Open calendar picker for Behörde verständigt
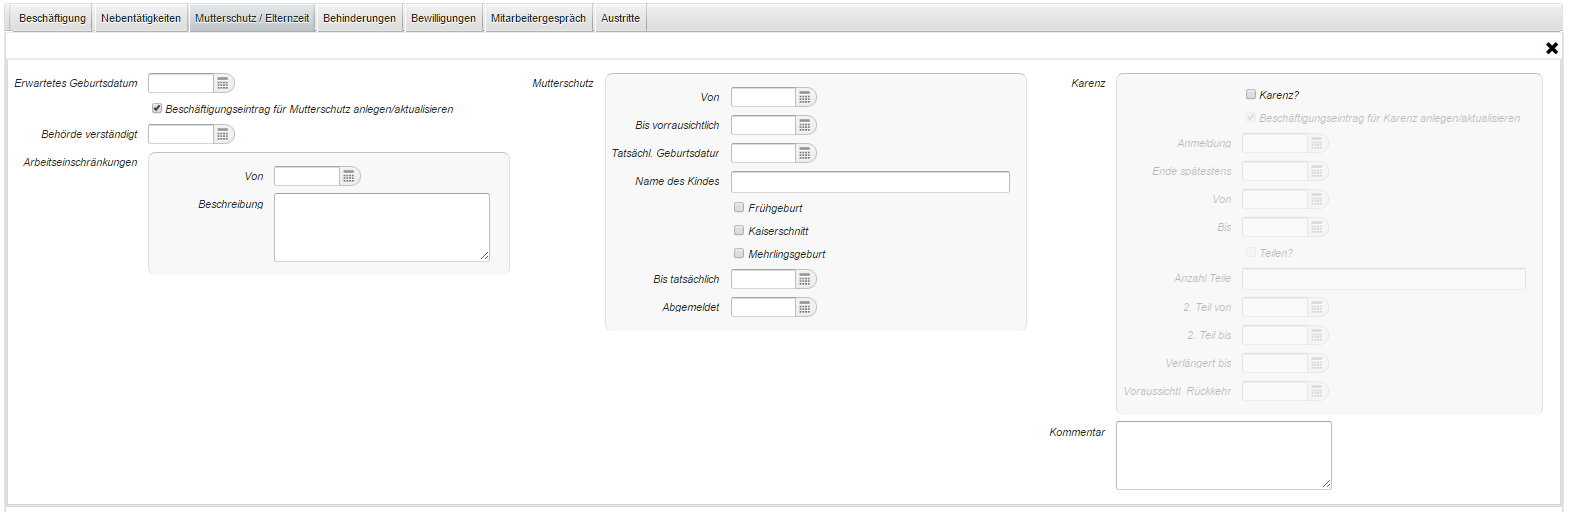 click(223, 135)
